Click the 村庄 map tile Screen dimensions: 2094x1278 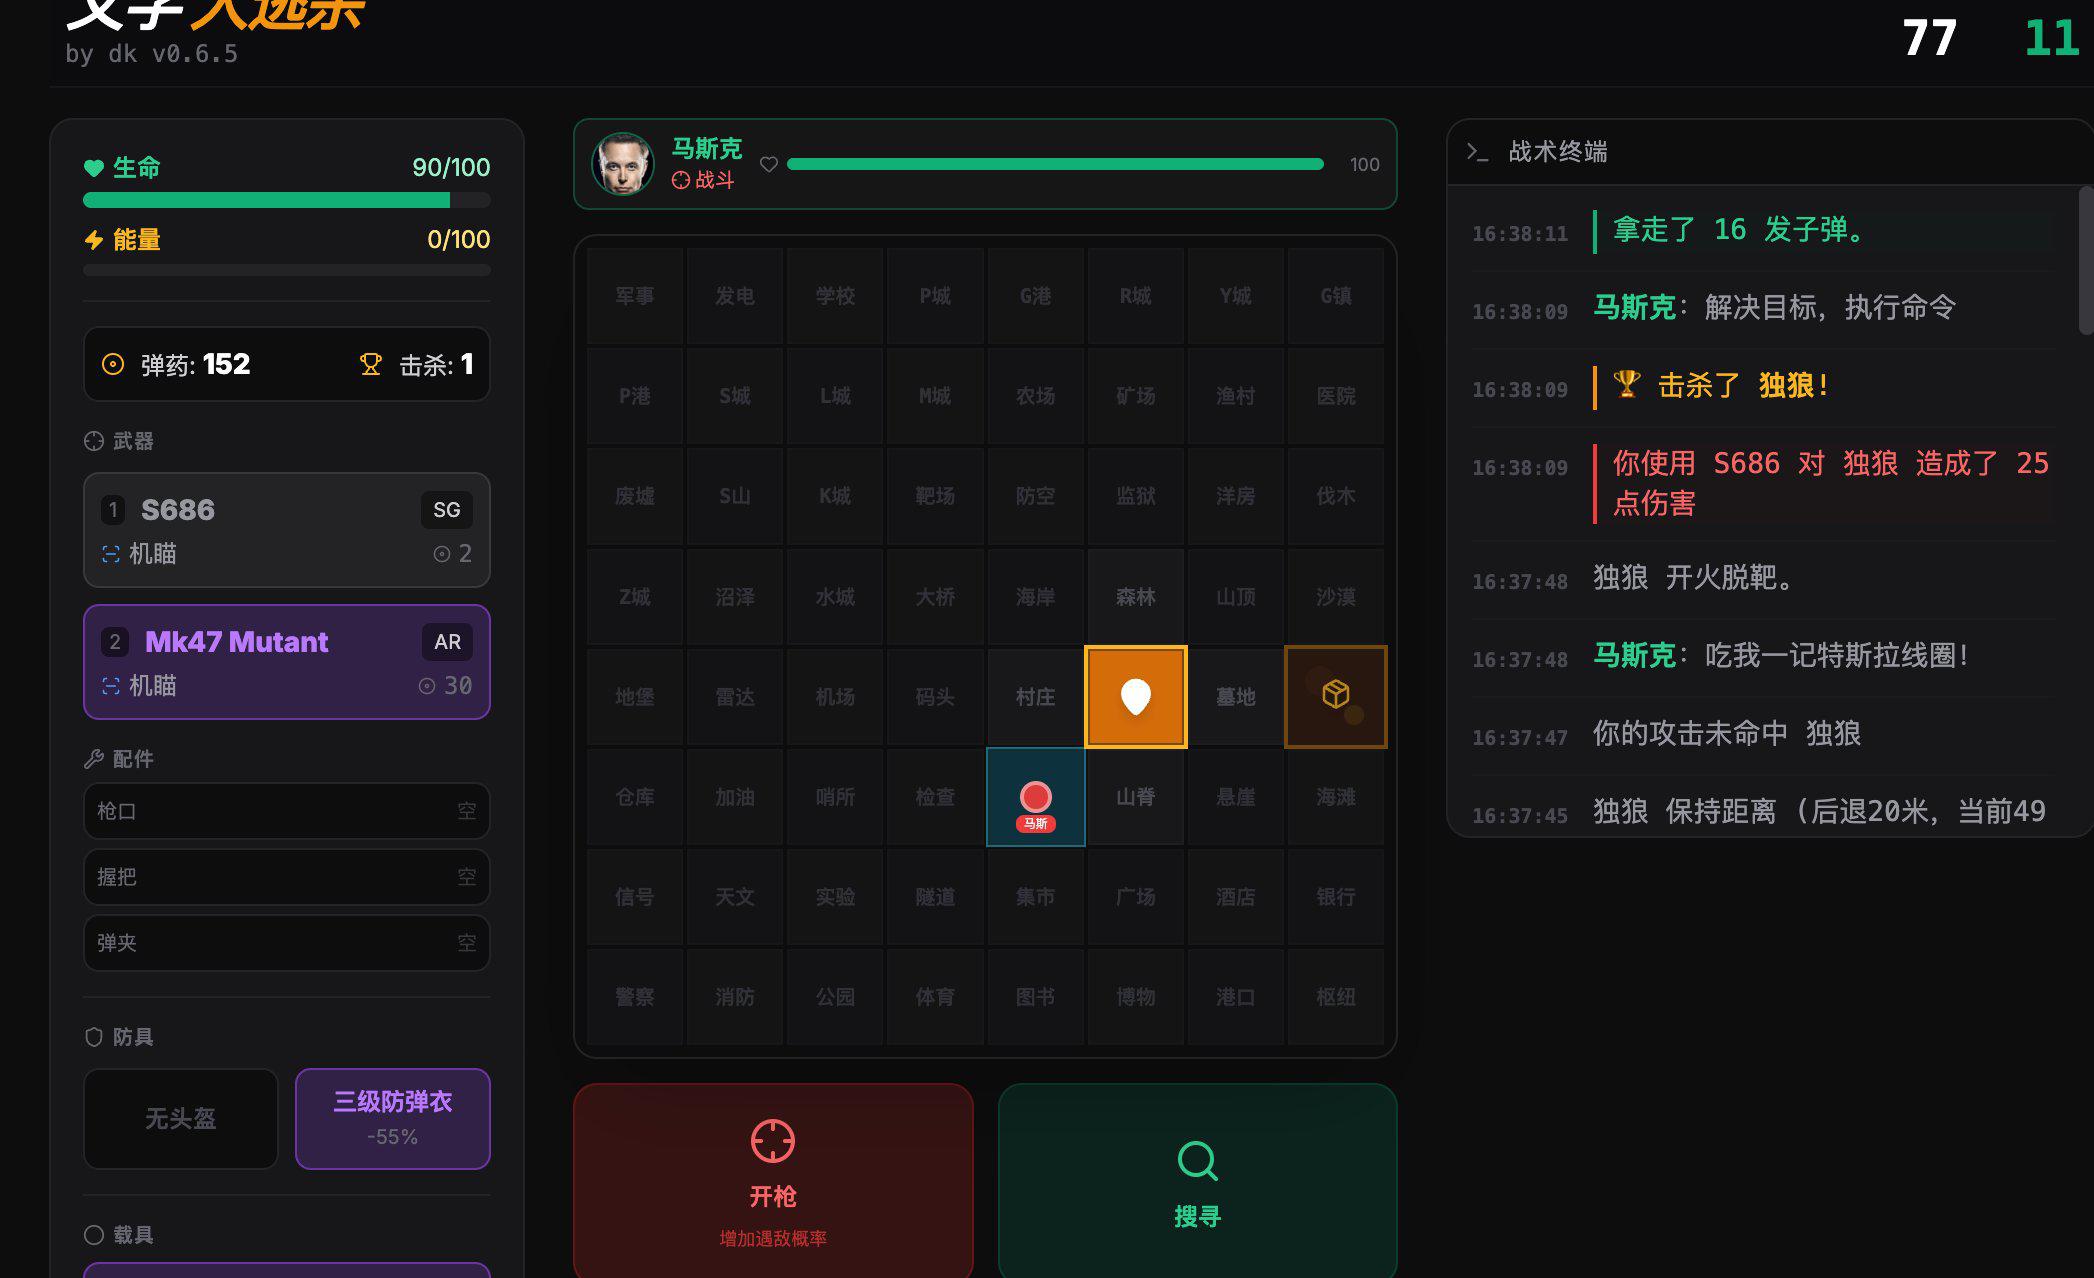point(1035,696)
